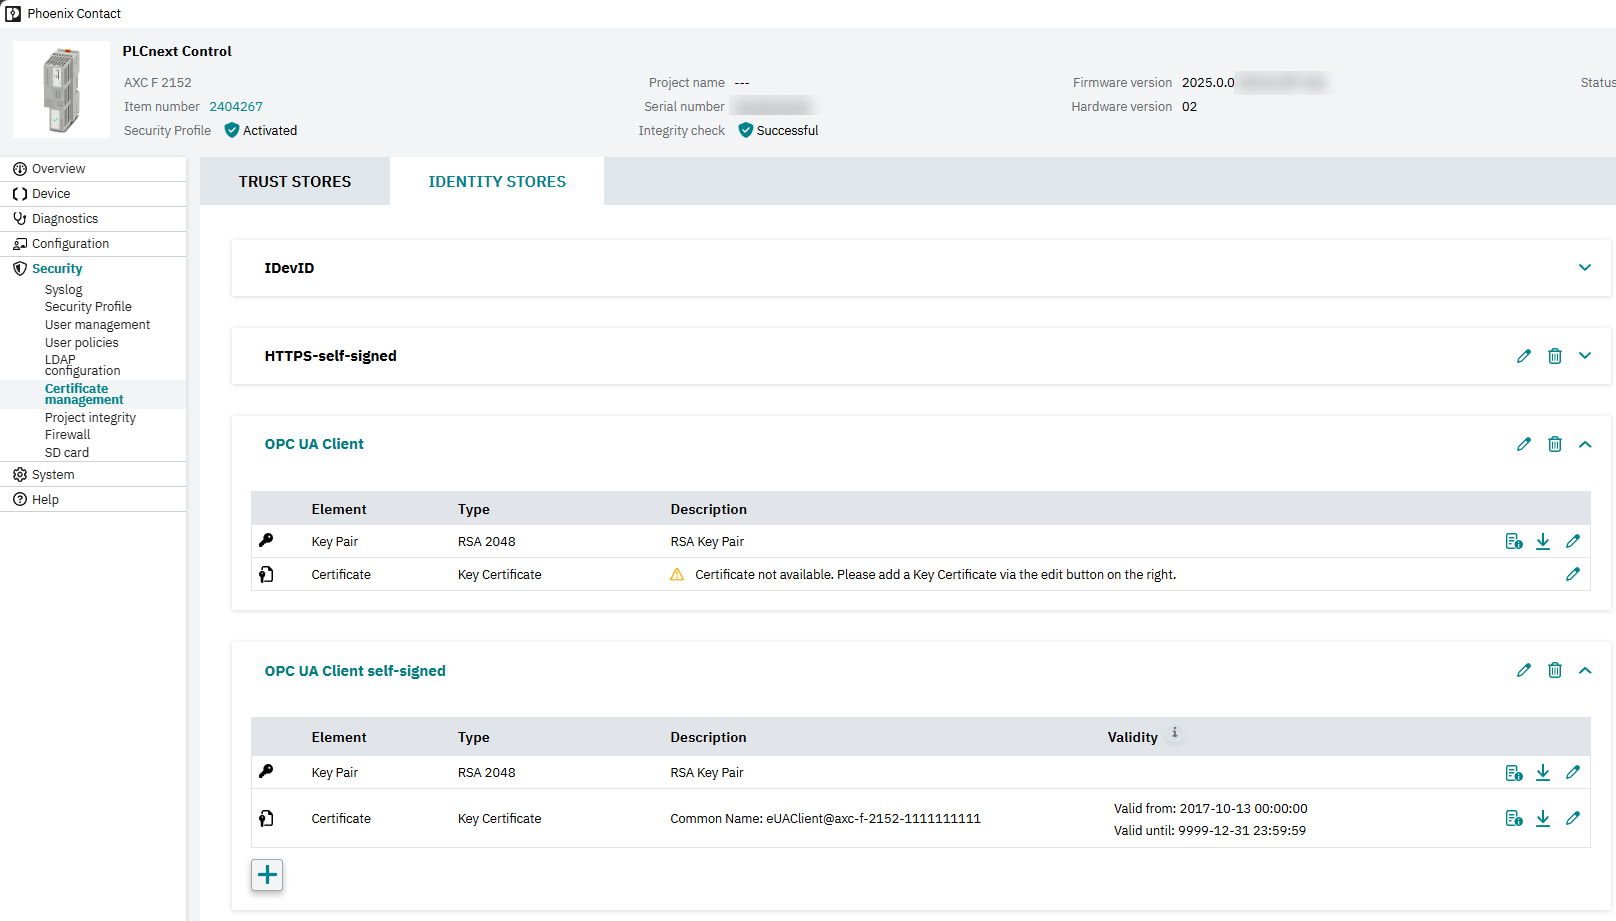Click the PLCnext device thumbnail image

pyautogui.click(x=62, y=90)
